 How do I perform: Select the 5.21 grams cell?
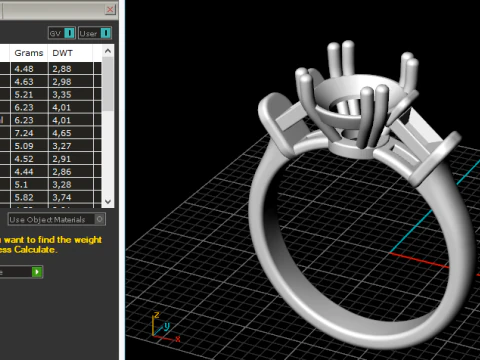tap(29, 95)
